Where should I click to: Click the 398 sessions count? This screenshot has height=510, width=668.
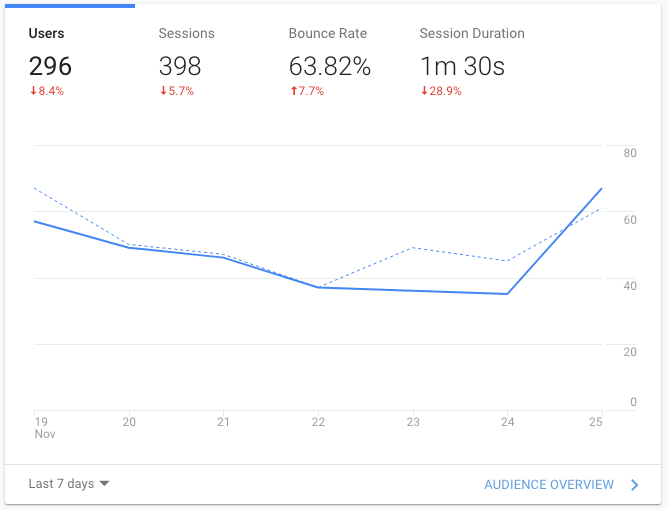[180, 67]
